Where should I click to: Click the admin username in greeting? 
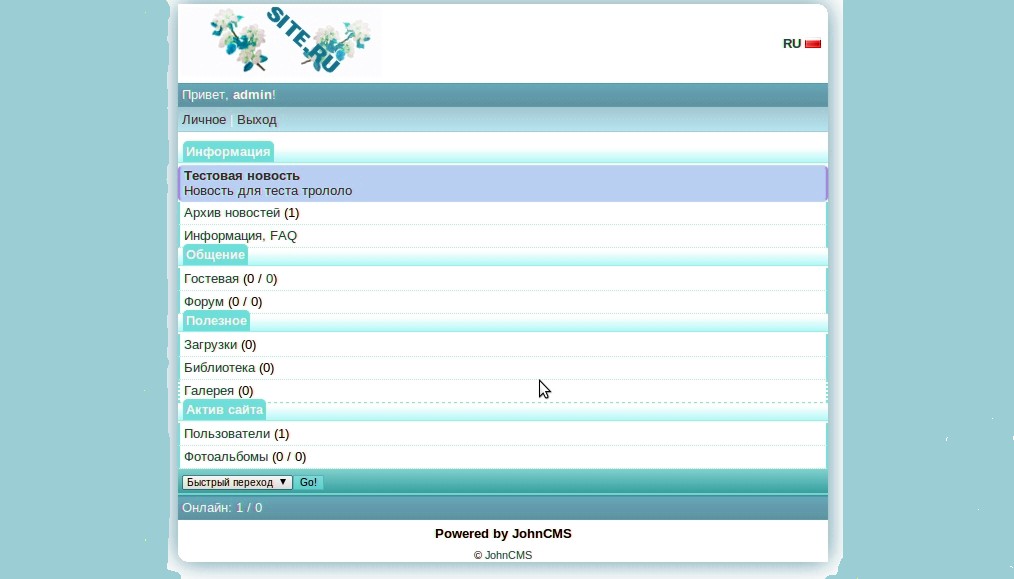(252, 94)
